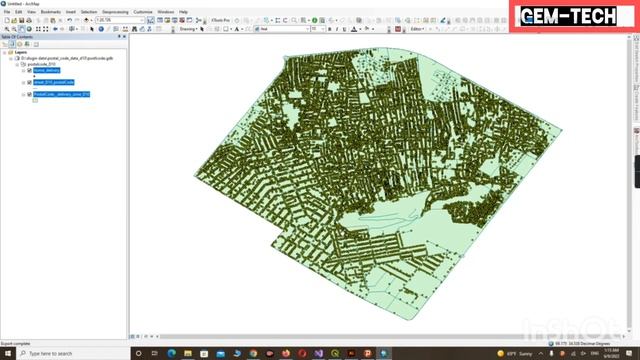Open the Catalog window icon
This screenshot has width=640, height=360.
[167, 20]
